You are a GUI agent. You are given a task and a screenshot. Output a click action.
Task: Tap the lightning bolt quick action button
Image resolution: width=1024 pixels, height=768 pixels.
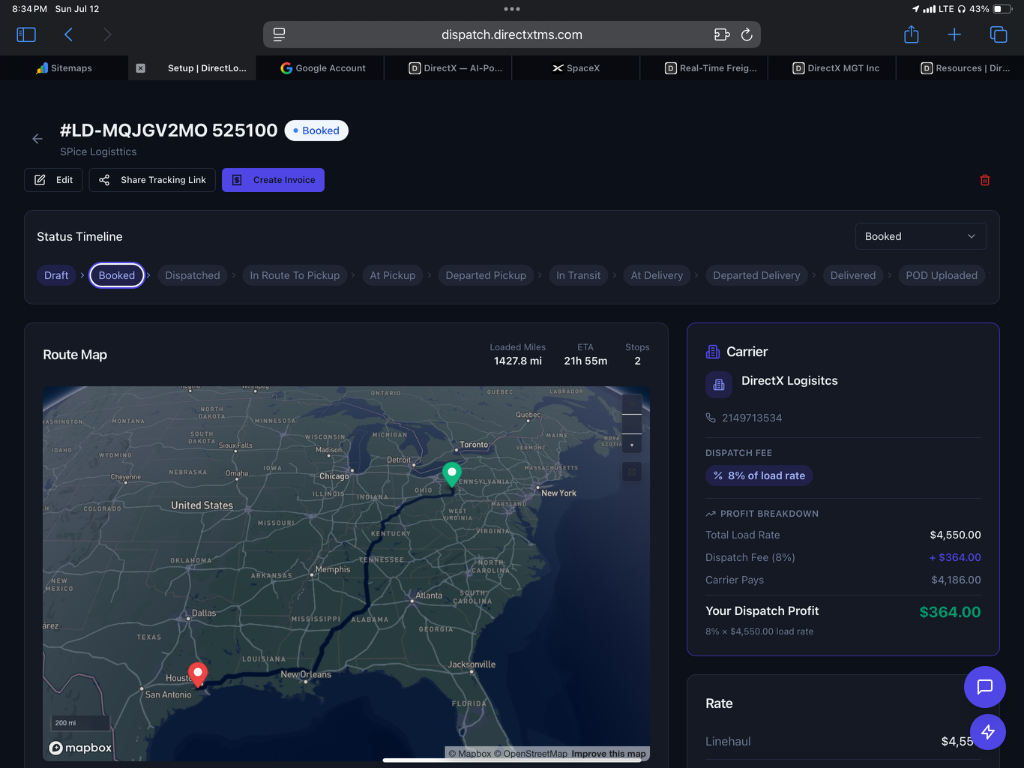click(987, 732)
